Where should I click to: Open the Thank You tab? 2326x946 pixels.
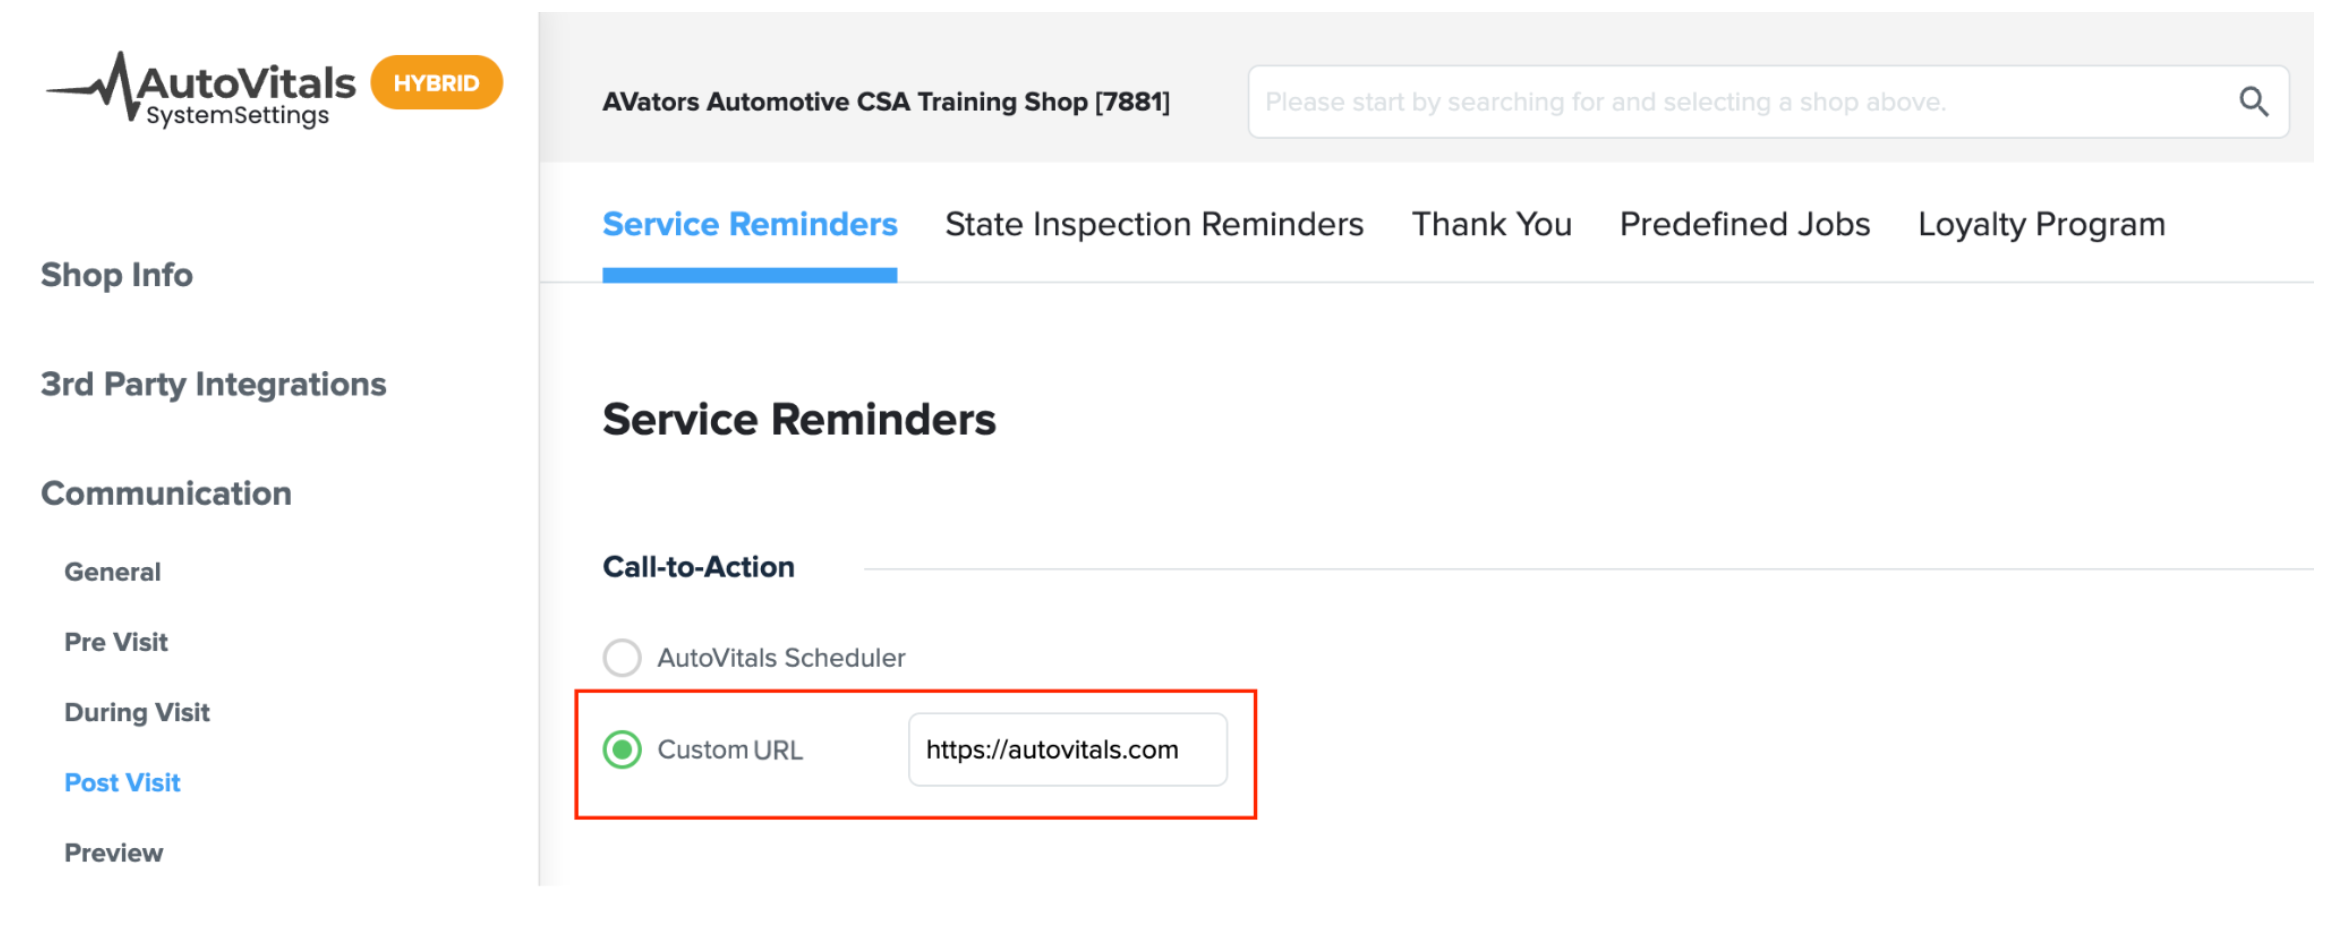tap(1491, 224)
